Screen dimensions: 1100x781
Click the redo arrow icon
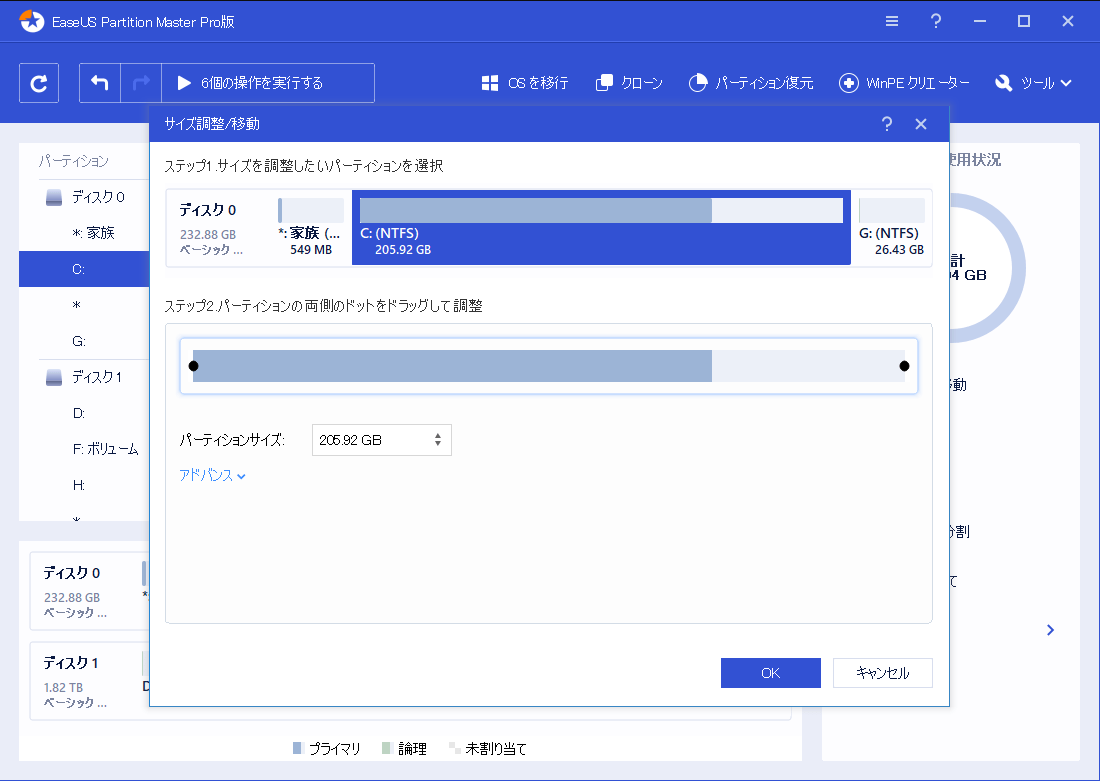tap(141, 83)
